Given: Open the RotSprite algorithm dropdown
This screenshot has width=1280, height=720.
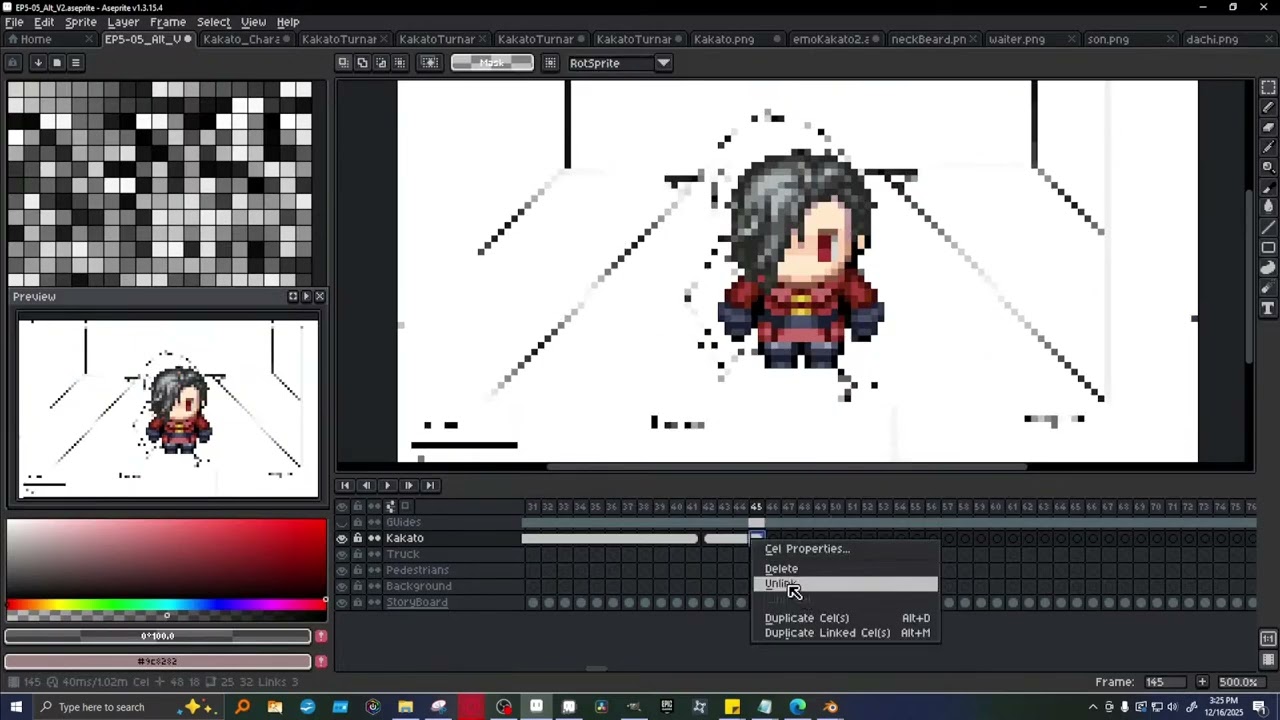Looking at the screenshot, I should click(663, 63).
